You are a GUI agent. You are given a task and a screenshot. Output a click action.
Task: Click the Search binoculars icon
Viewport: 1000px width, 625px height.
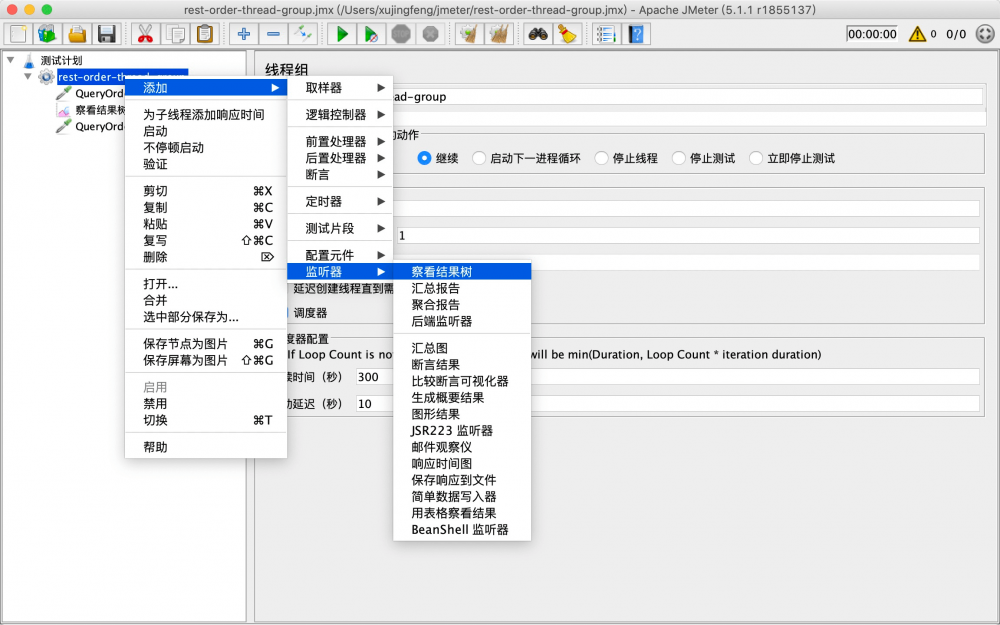[x=537, y=33]
